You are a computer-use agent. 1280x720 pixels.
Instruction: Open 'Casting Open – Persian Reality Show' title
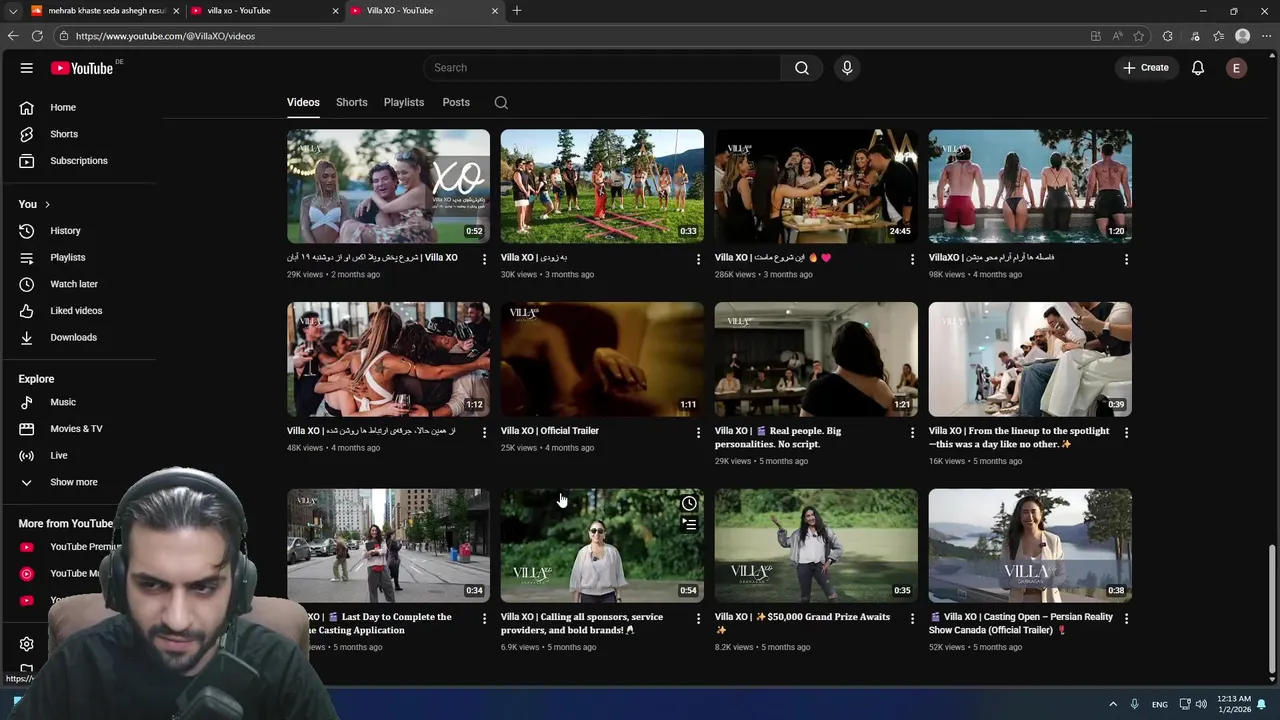pos(1021,624)
